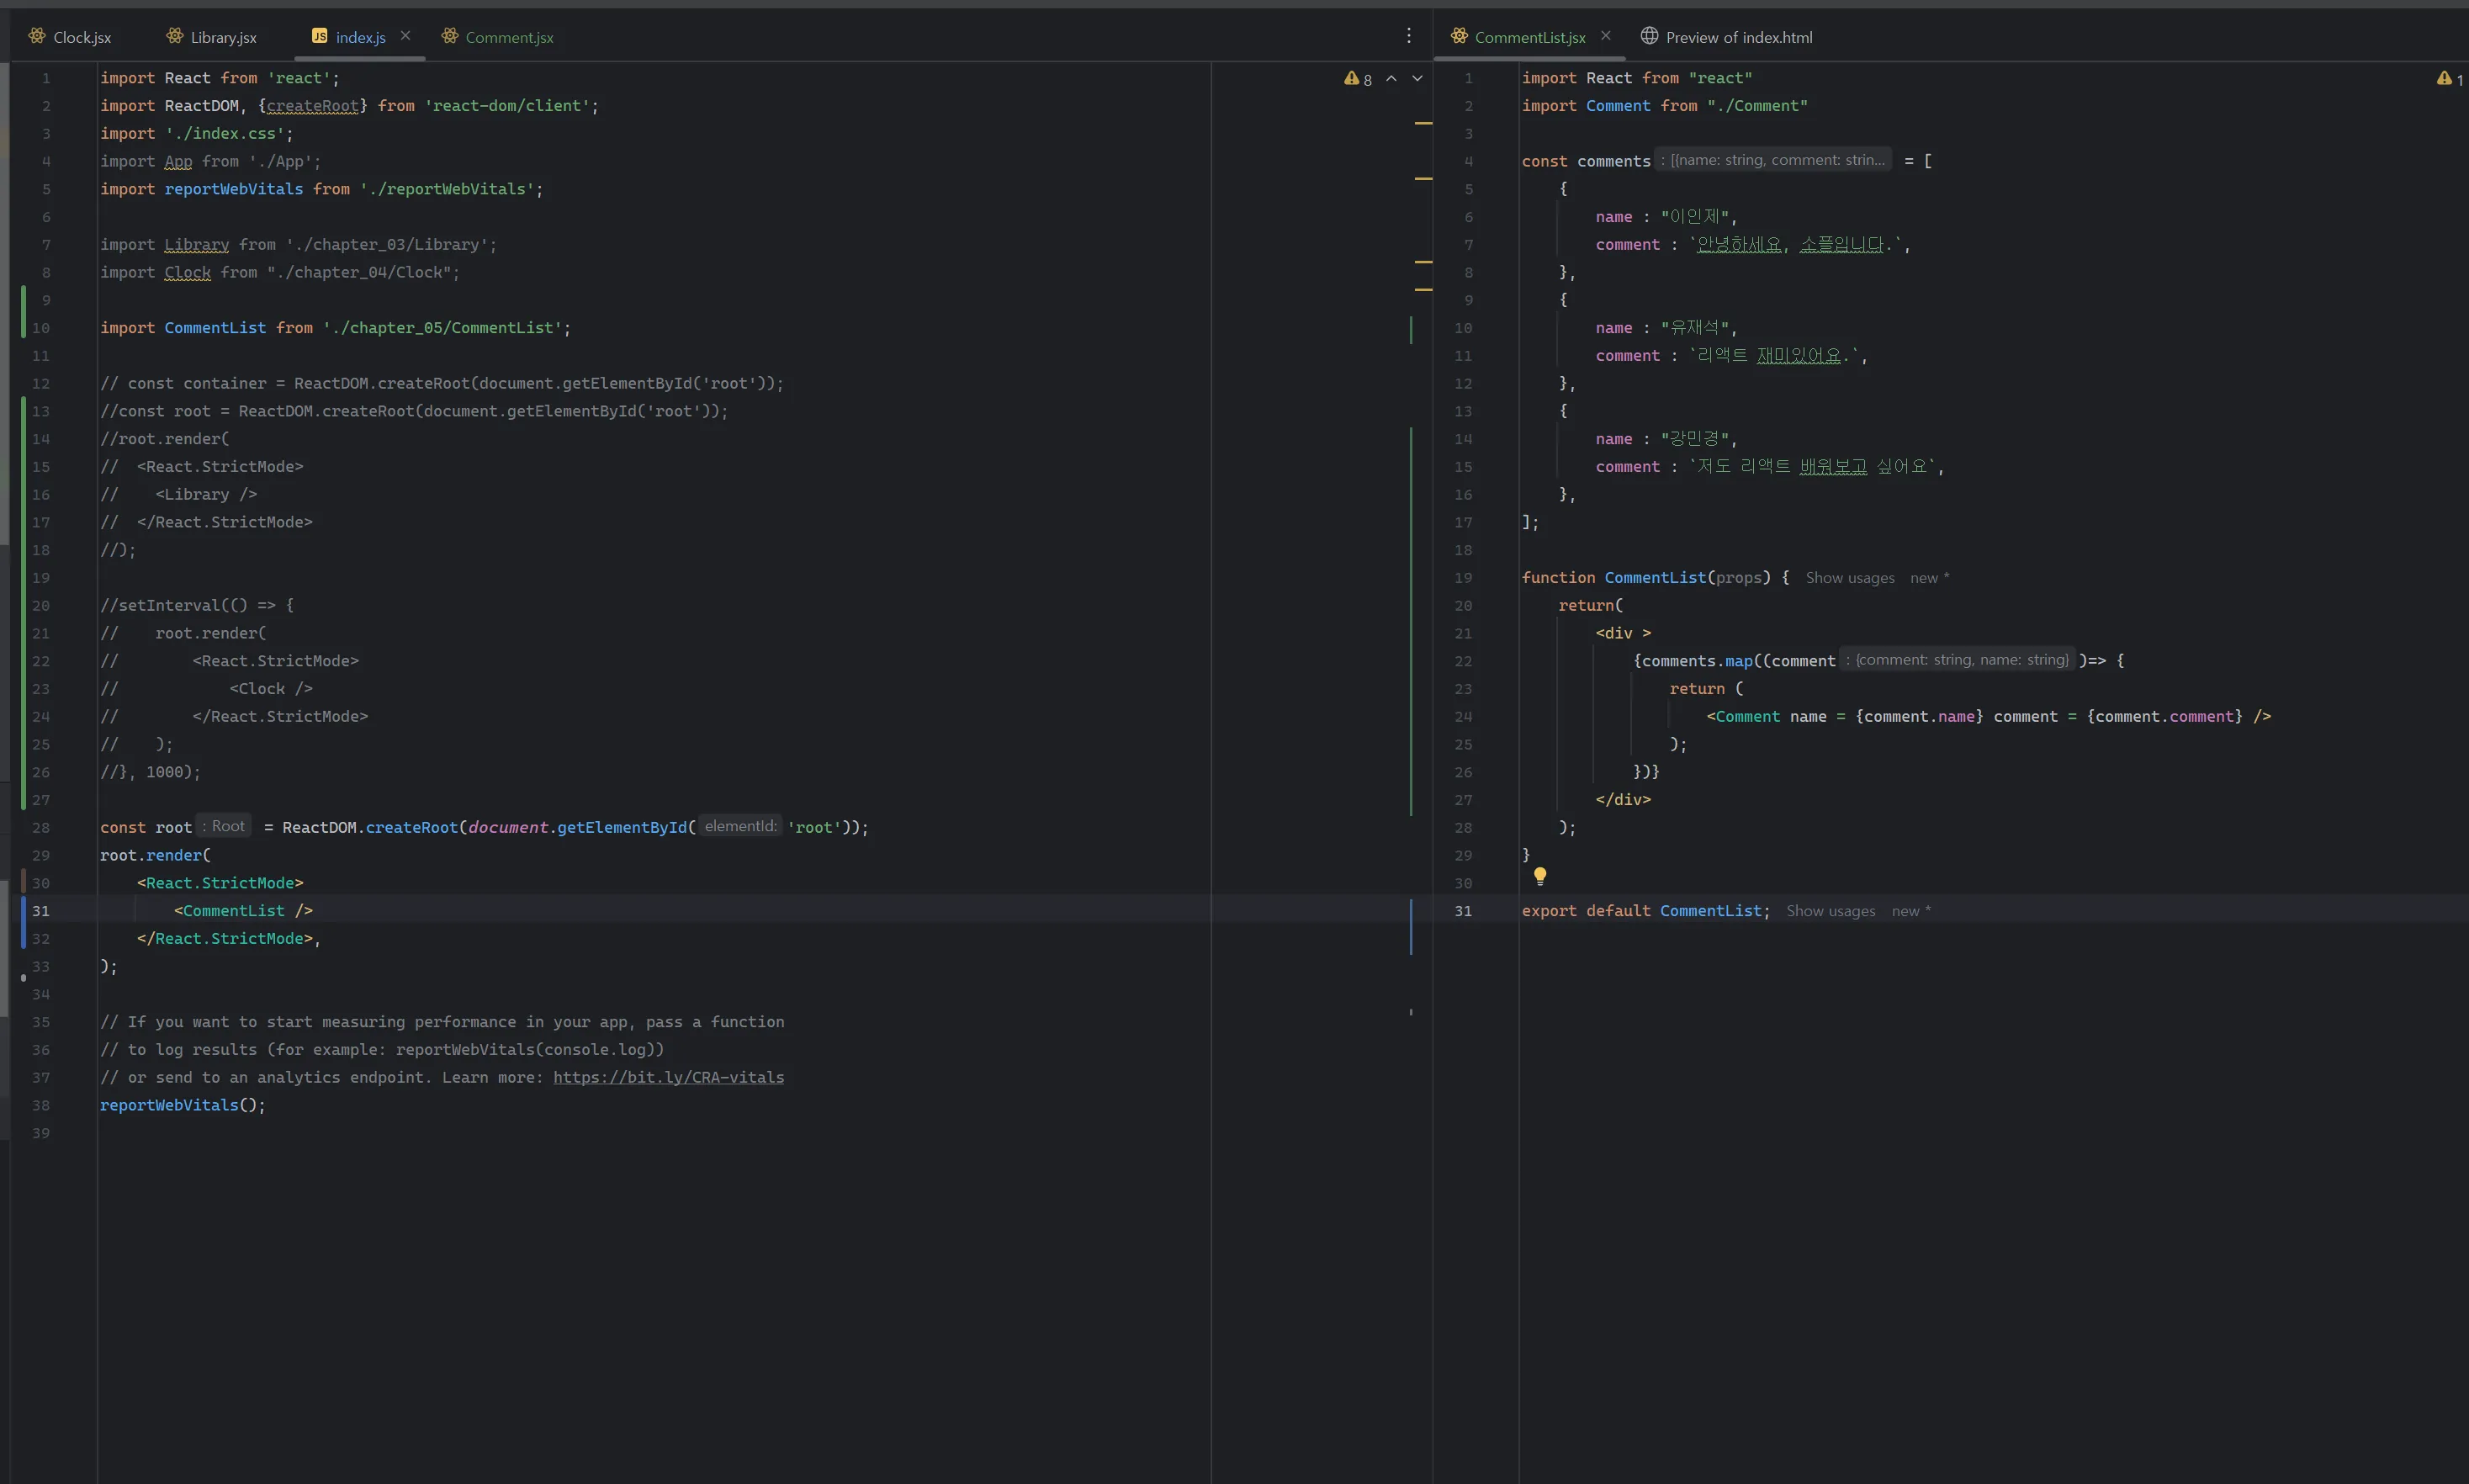Close the CommentList.jsx tab
The height and width of the screenshot is (1484, 2469).
point(1605,36)
